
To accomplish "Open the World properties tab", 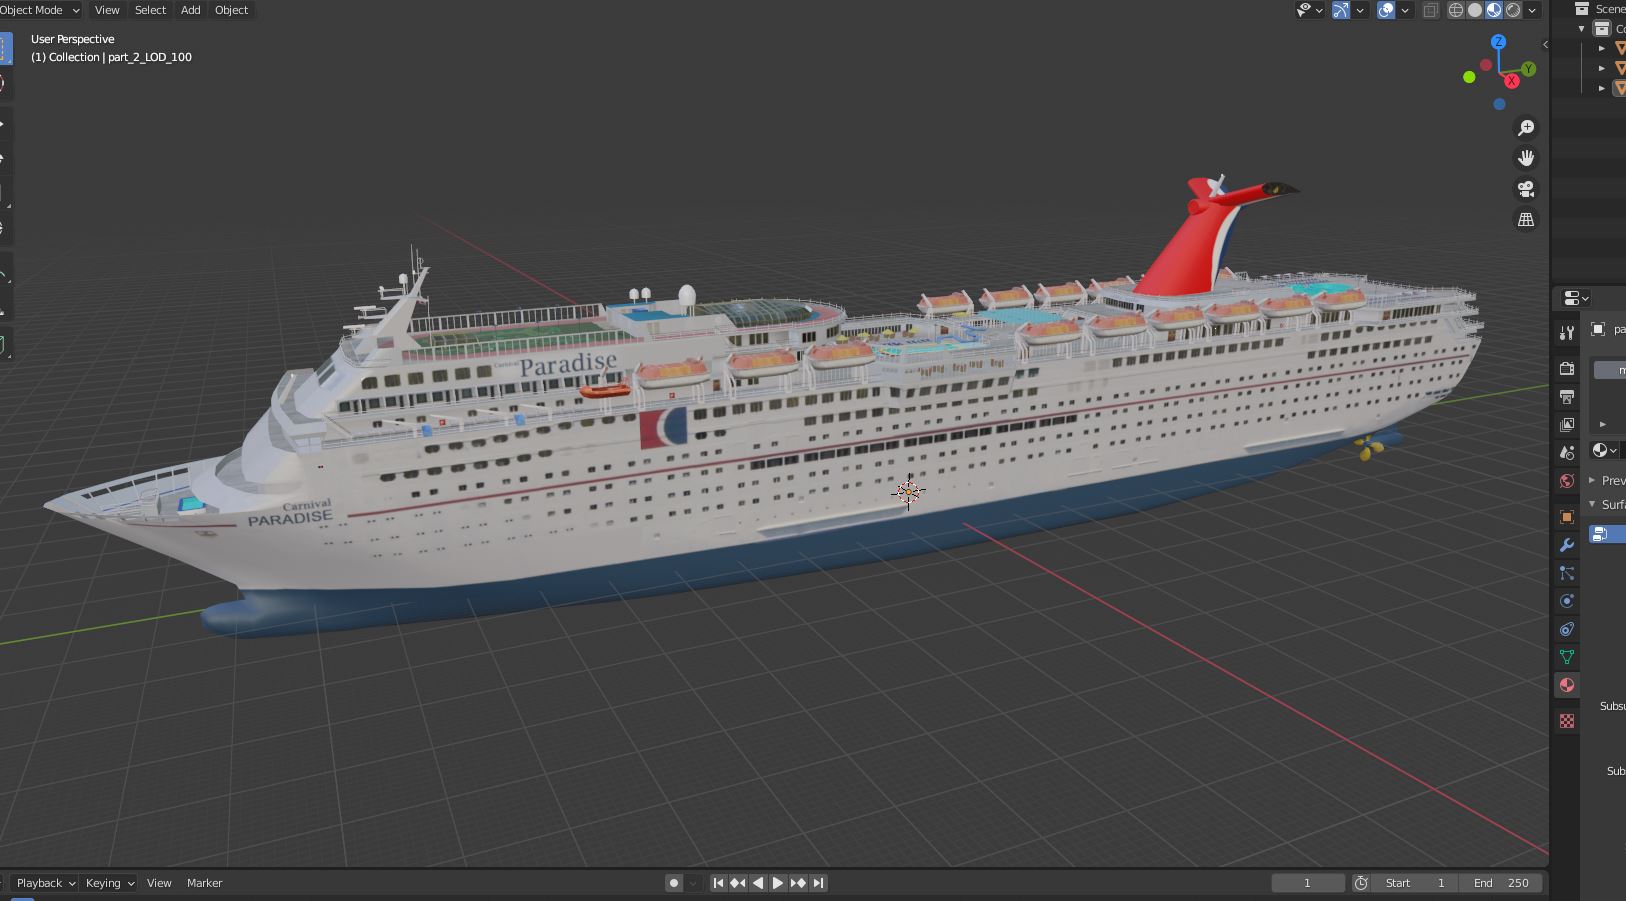I will [1567, 481].
